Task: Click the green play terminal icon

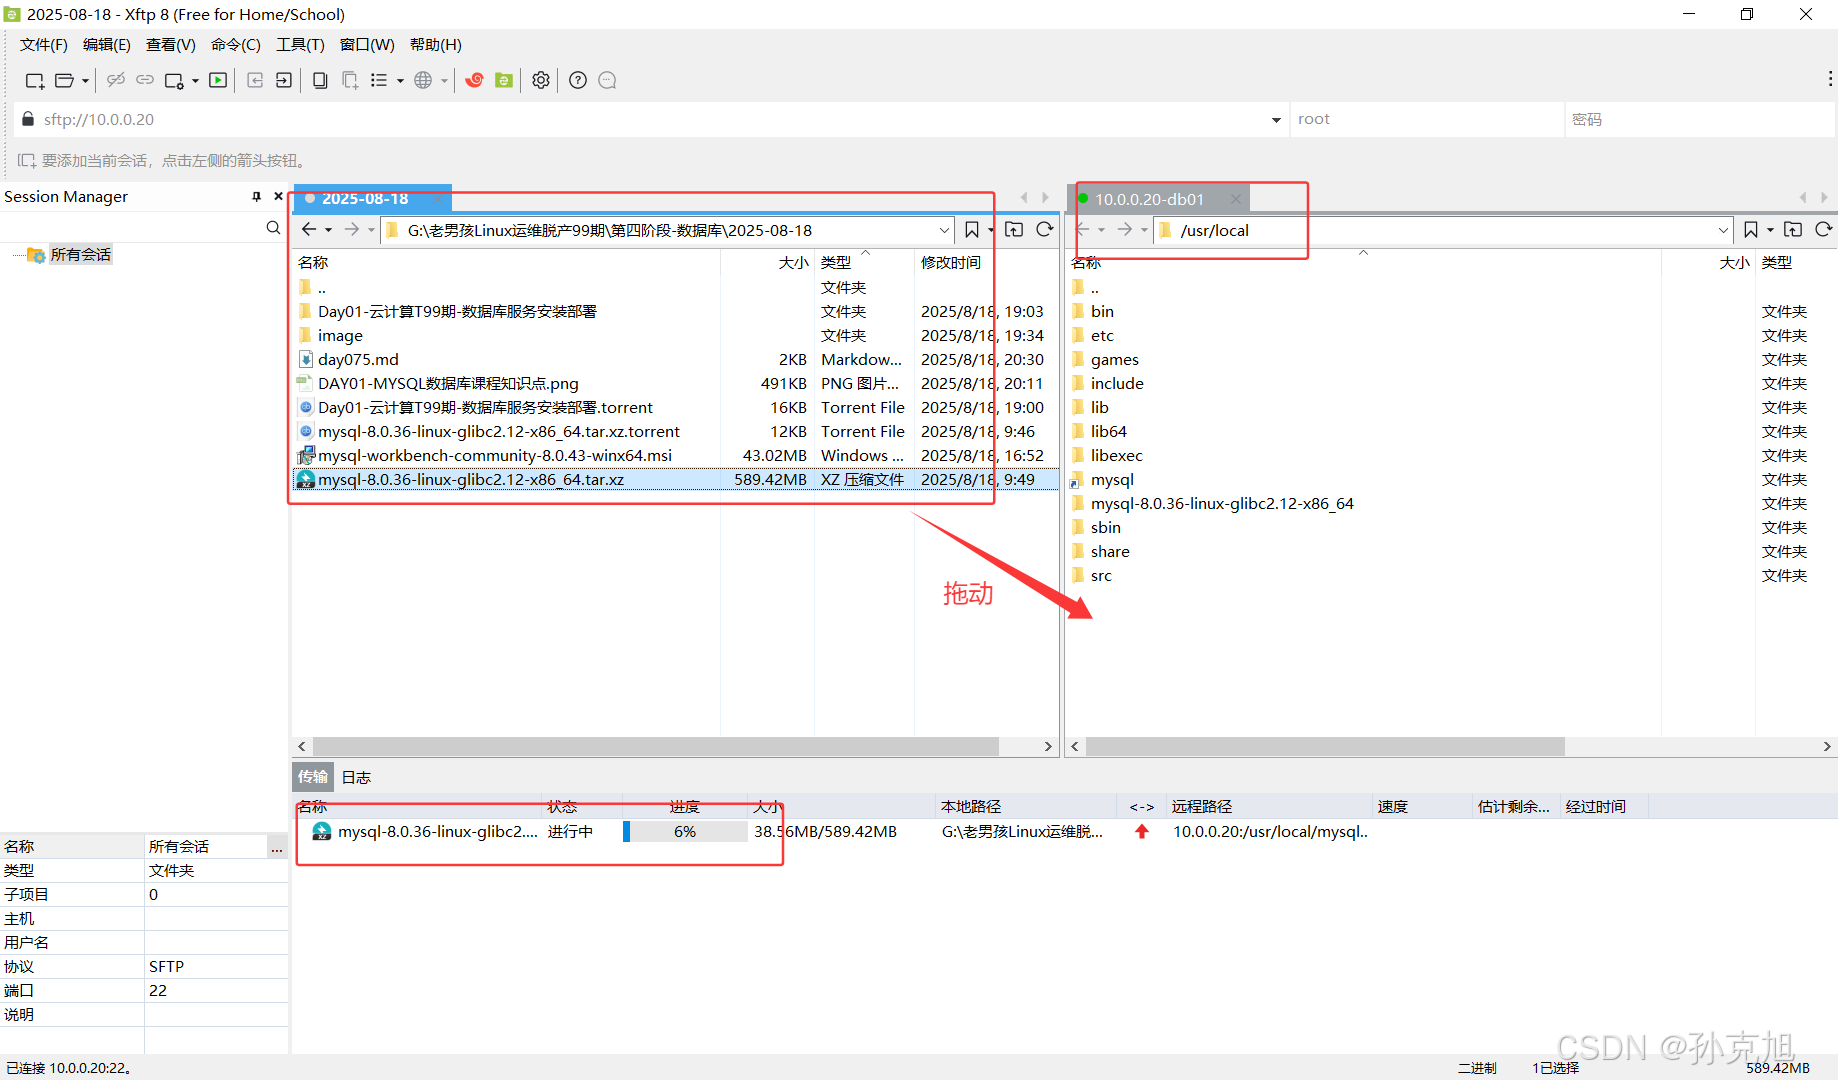Action: pyautogui.click(x=218, y=80)
